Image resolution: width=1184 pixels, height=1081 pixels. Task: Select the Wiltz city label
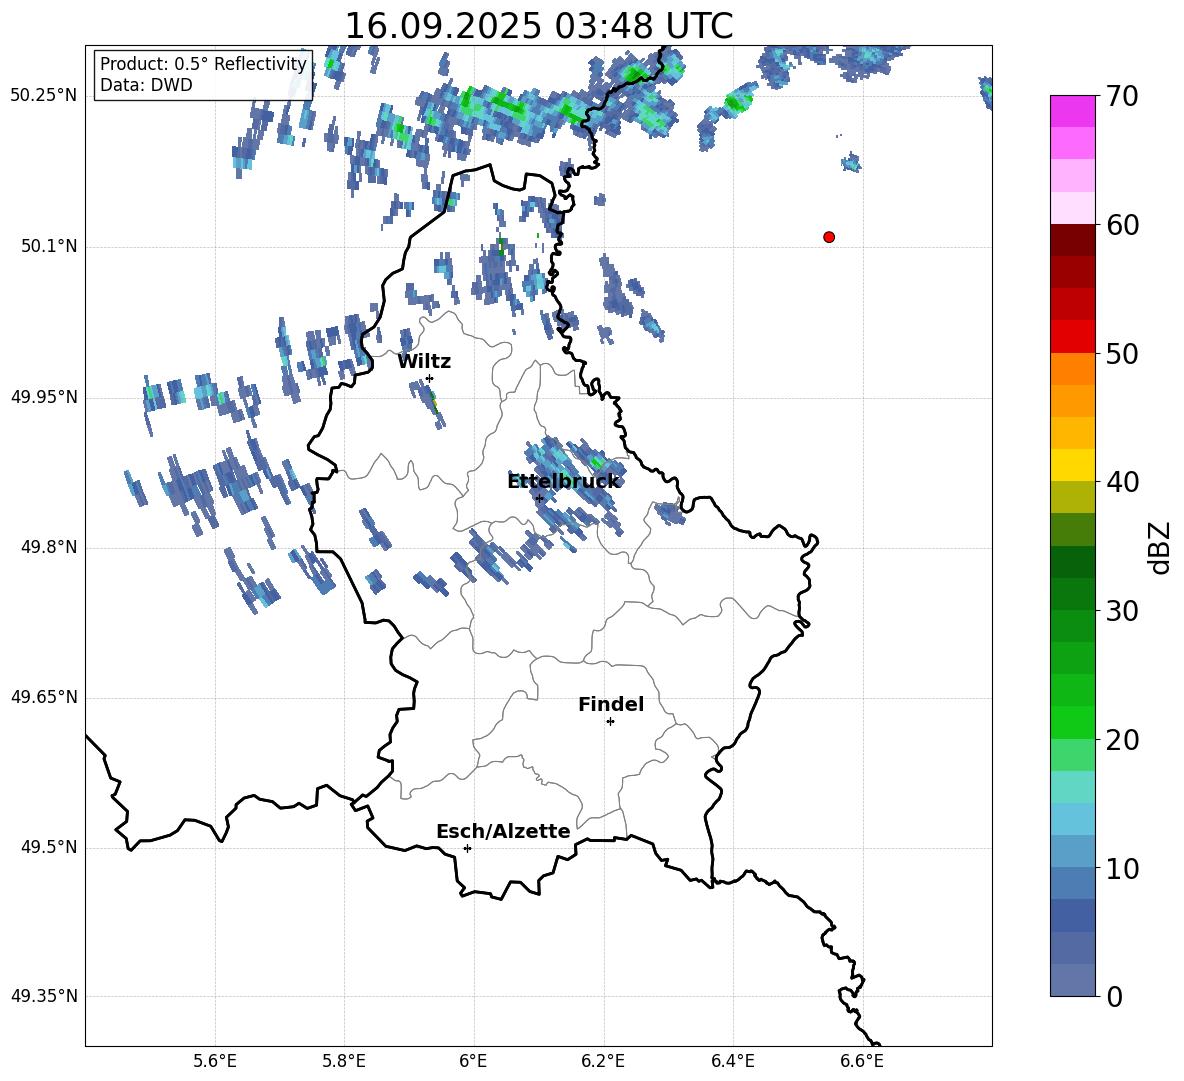pos(424,362)
